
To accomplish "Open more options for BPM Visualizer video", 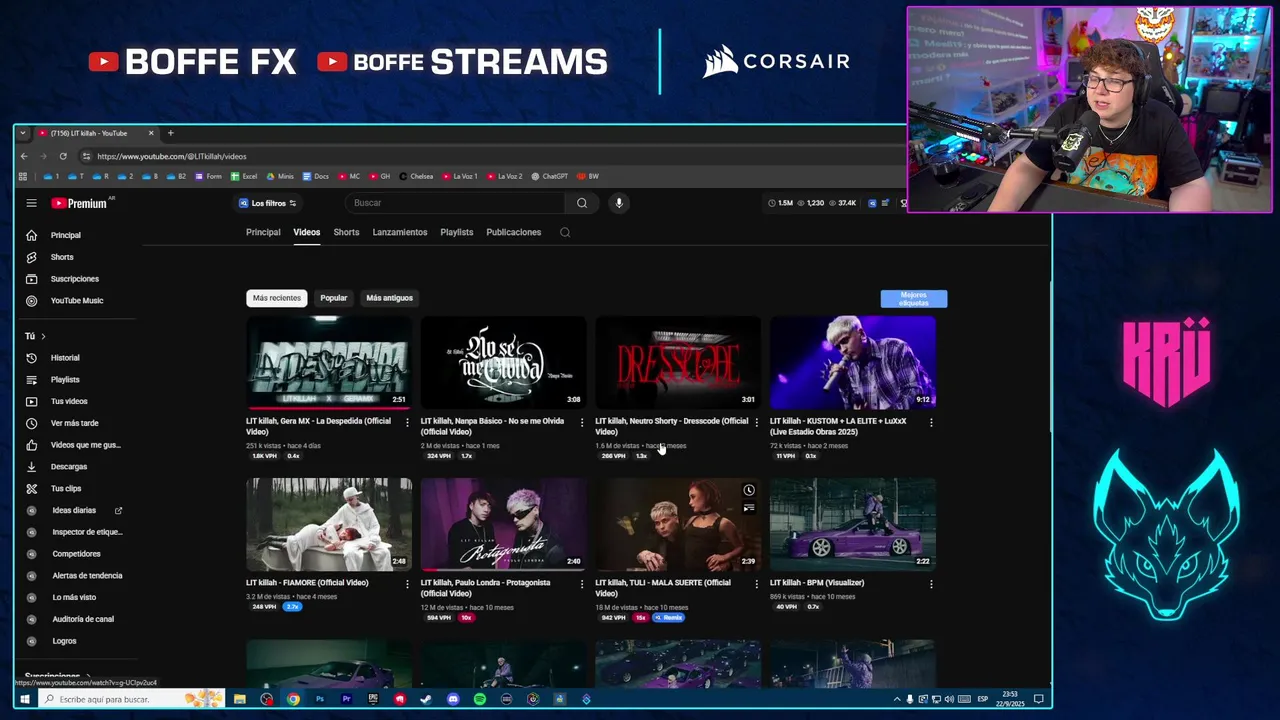I will coord(931,583).
